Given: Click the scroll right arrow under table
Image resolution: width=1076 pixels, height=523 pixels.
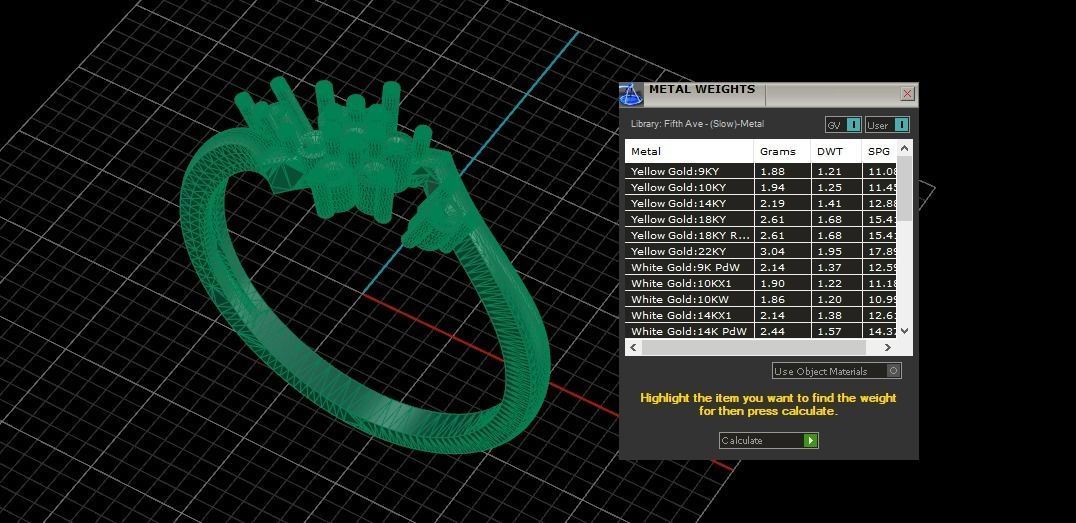Looking at the screenshot, I should (x=888, y=347).
